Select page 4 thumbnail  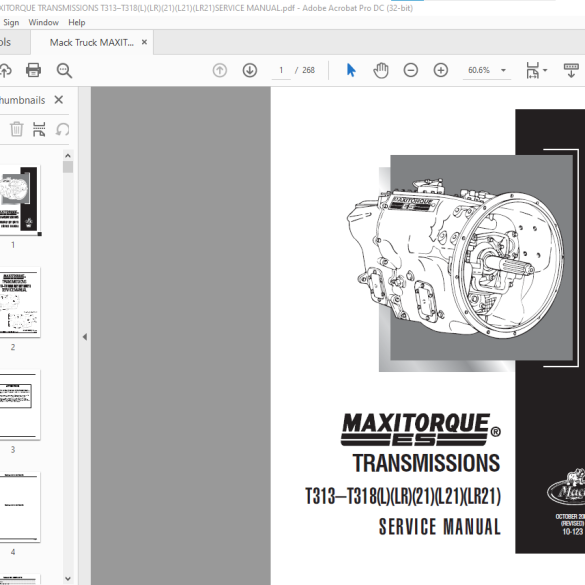click(x=20, y=507)
